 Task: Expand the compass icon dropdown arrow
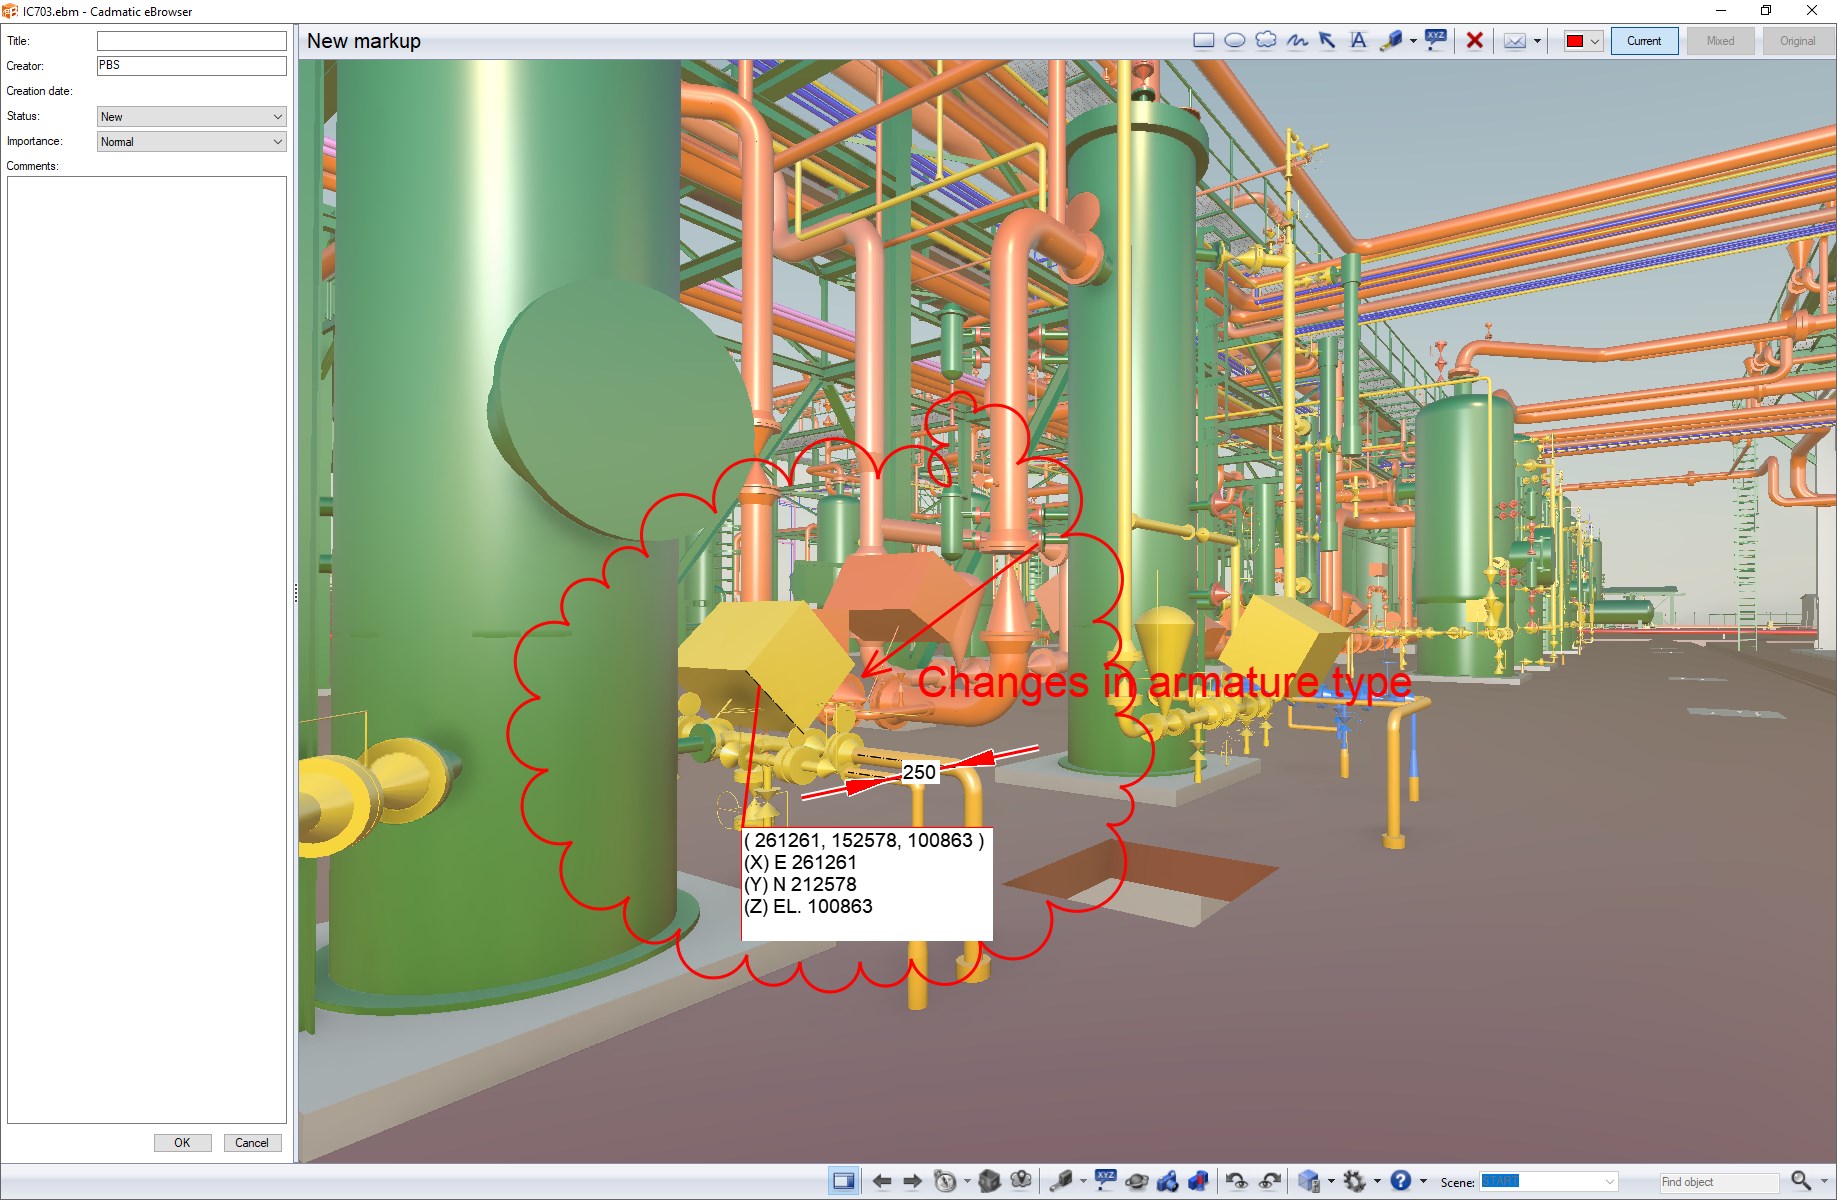pos(967,1181)
